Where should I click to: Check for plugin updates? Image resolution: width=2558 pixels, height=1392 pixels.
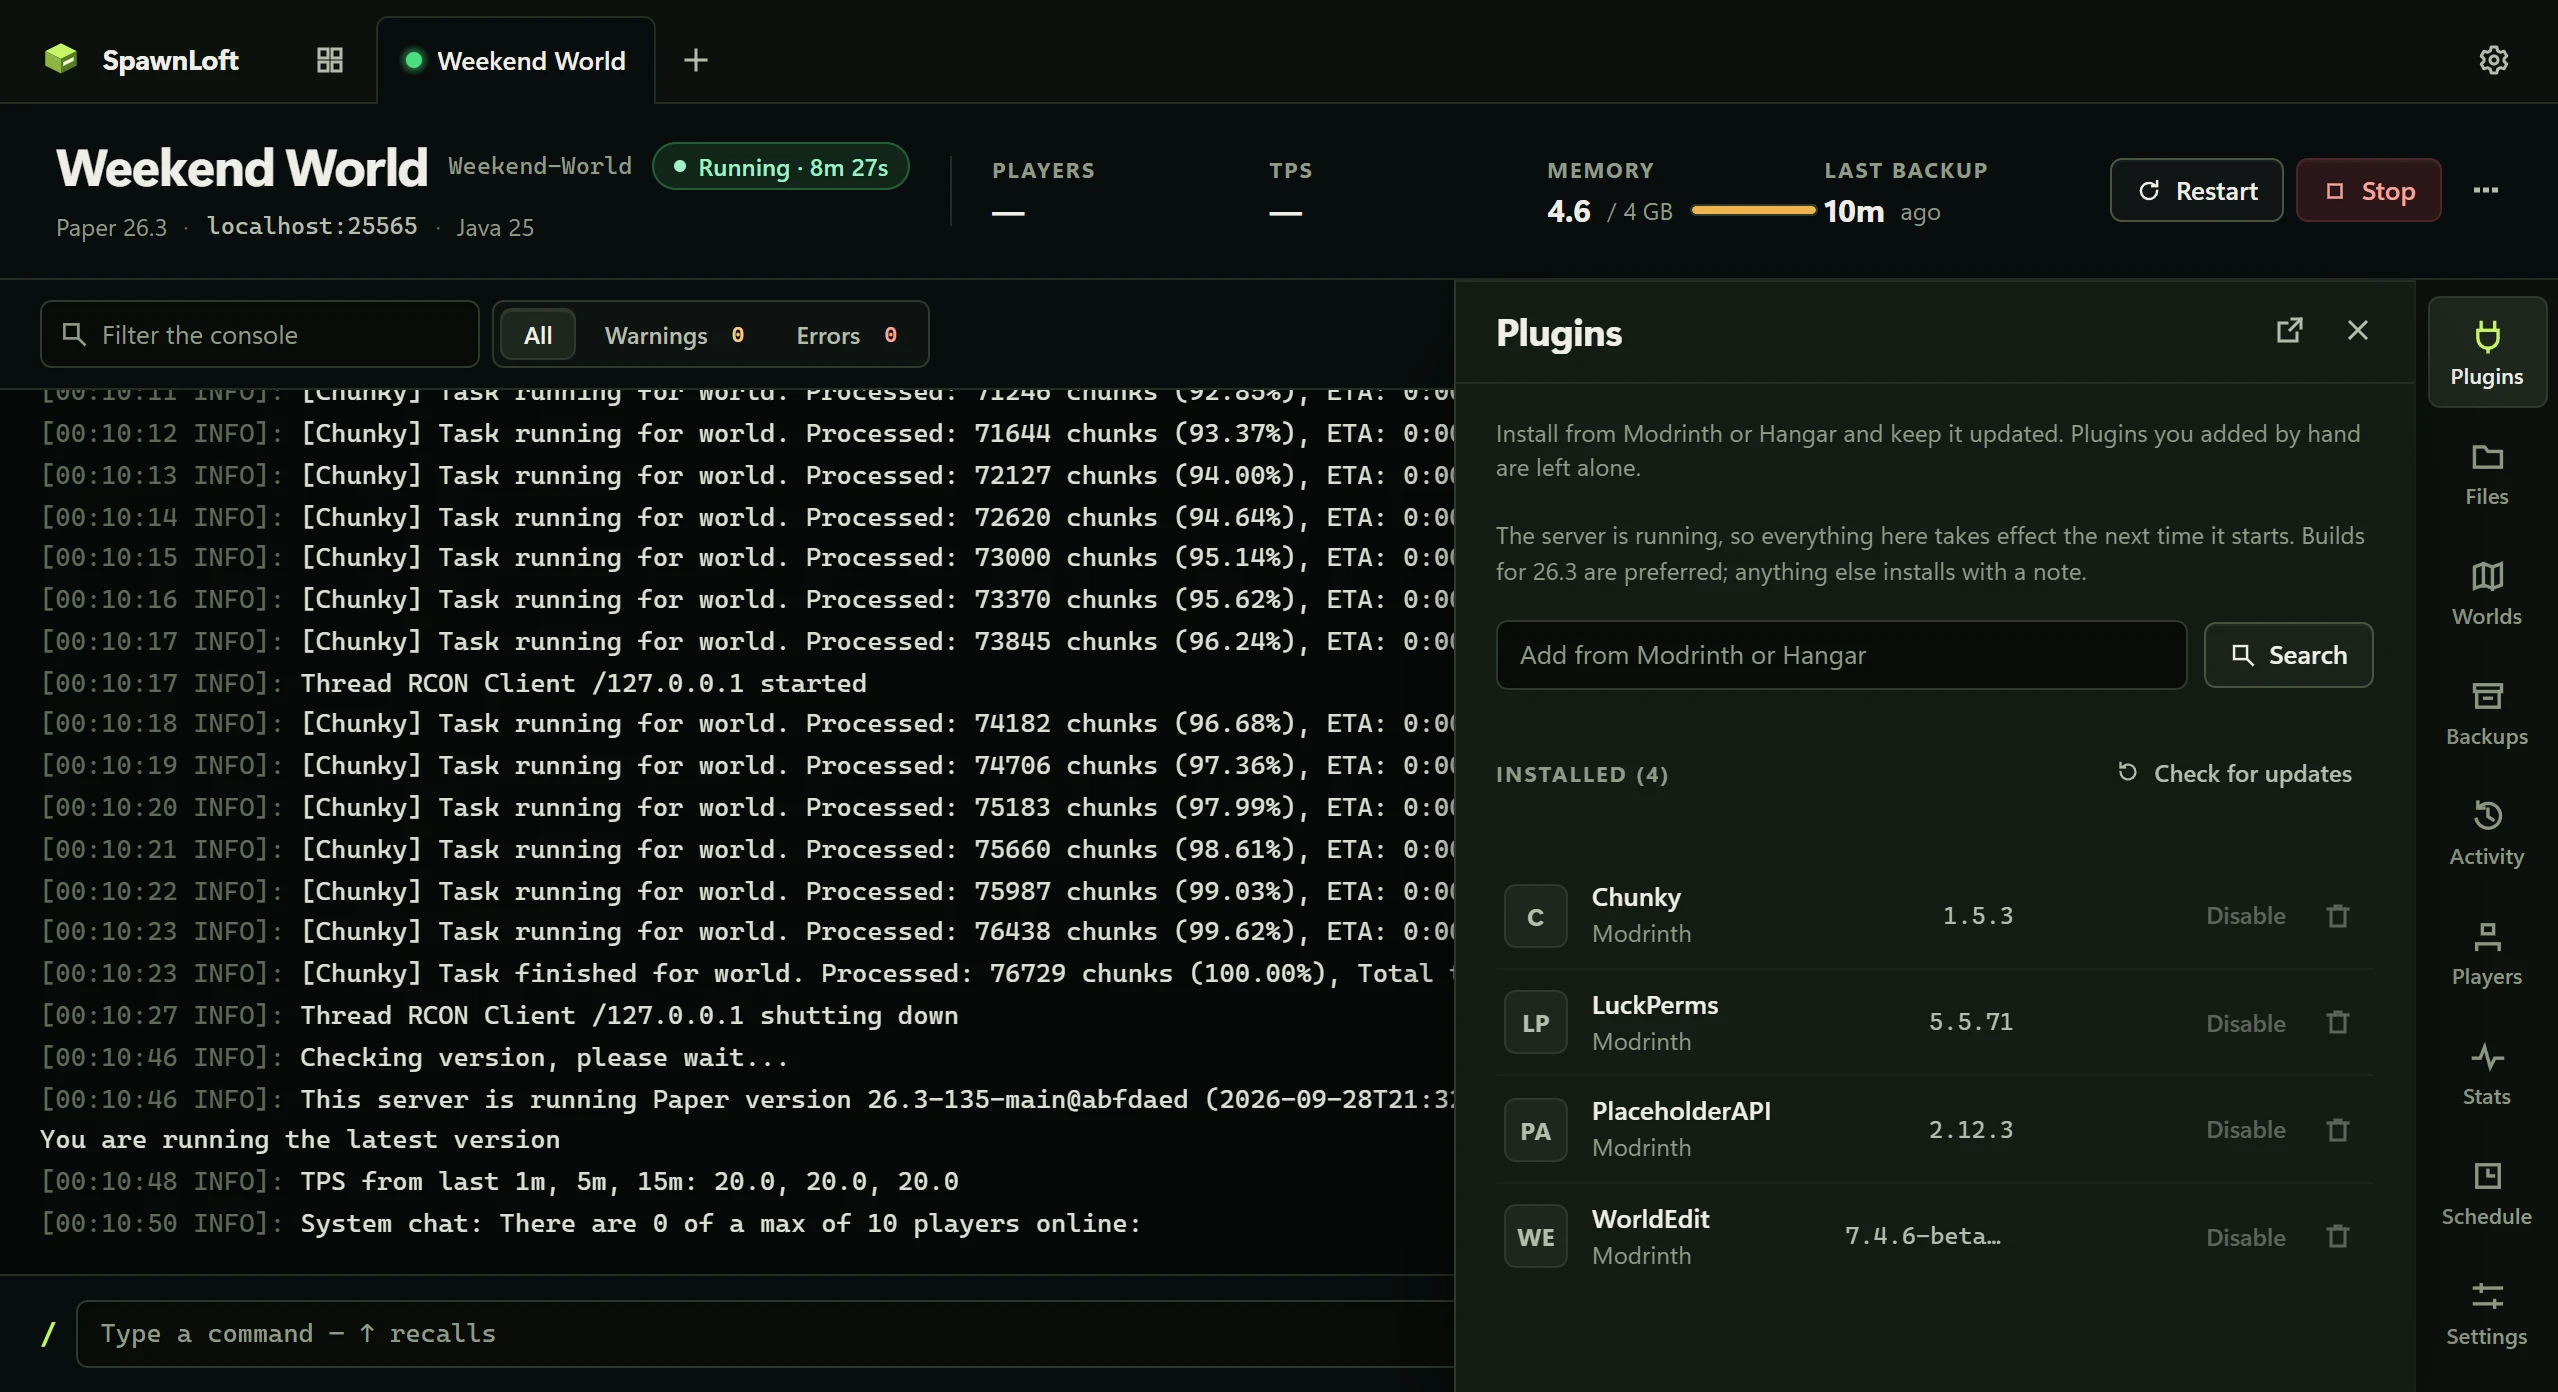coord(2234,773)
